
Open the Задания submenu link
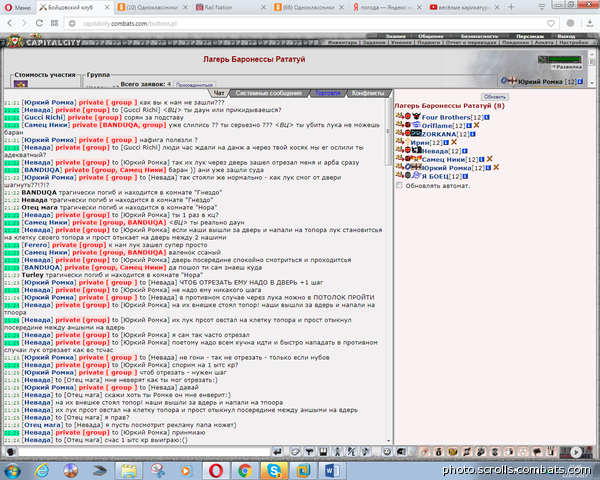point(374,42)
